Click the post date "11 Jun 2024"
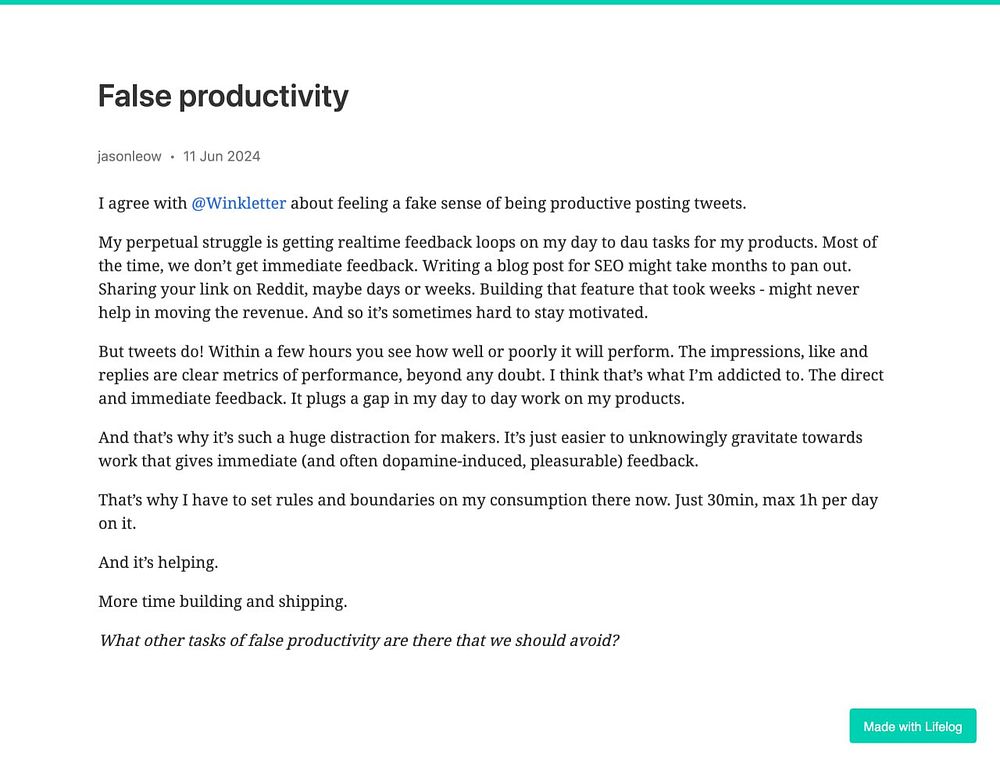Viewport: 1000px width, 763px height. pyautogui.click(x=222, y=156)
